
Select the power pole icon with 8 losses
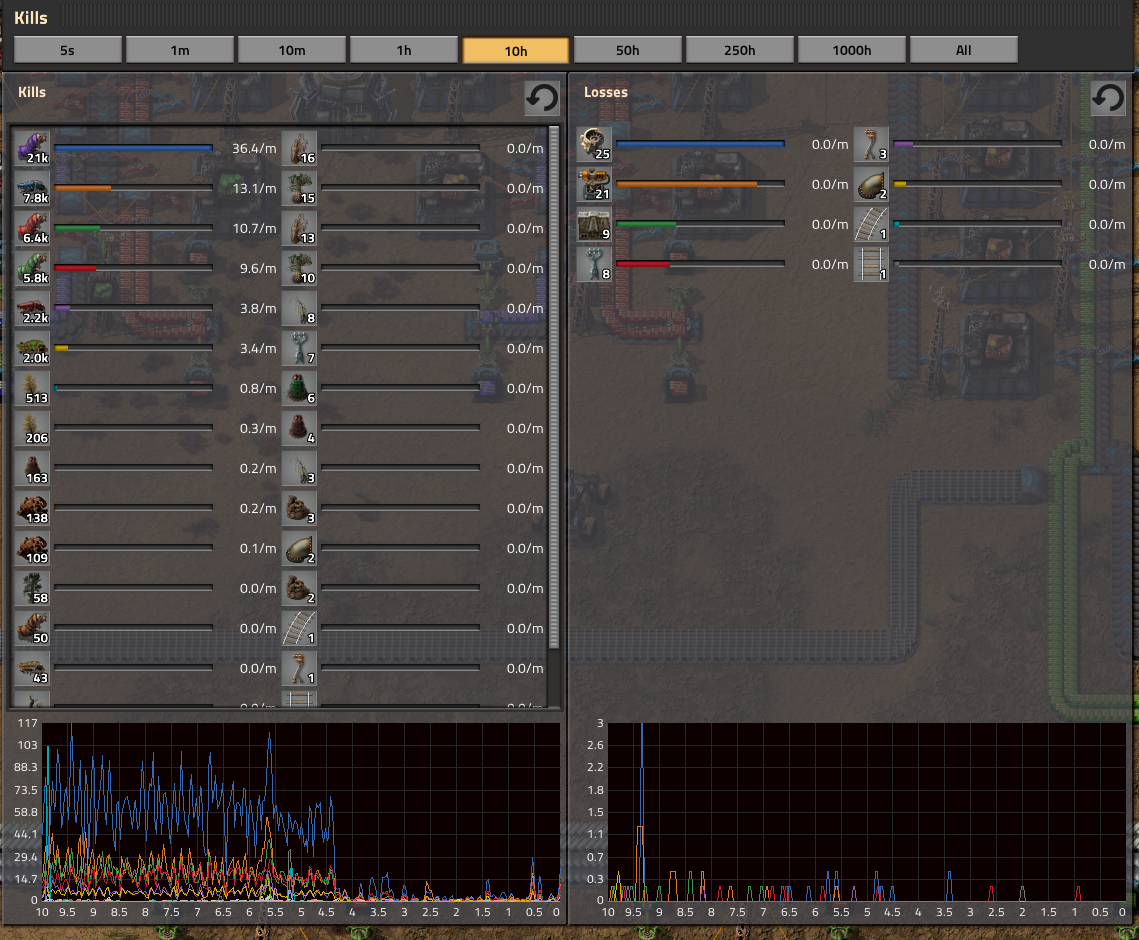point(594,265)
